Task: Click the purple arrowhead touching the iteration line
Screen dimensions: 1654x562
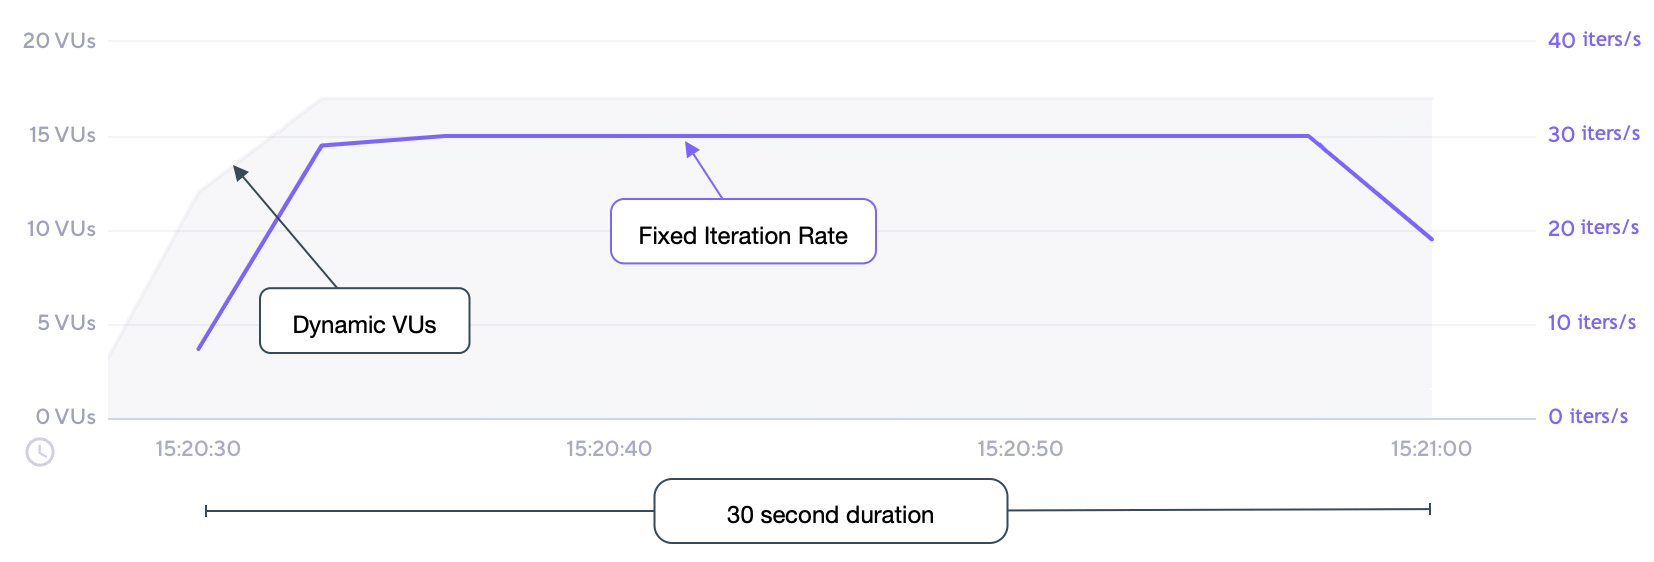Action: pyautogui.click(x=690, y=149)
